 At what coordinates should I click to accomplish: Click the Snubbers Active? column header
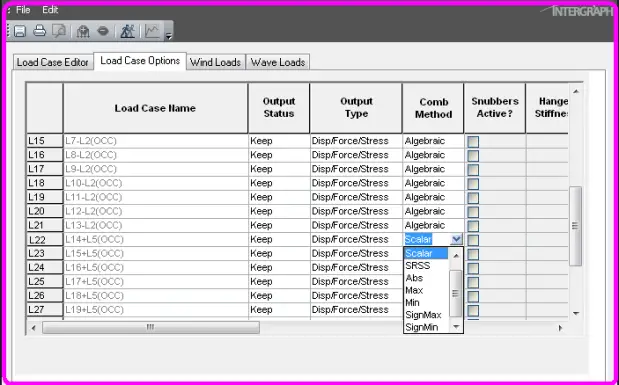(x=495, y=108)
